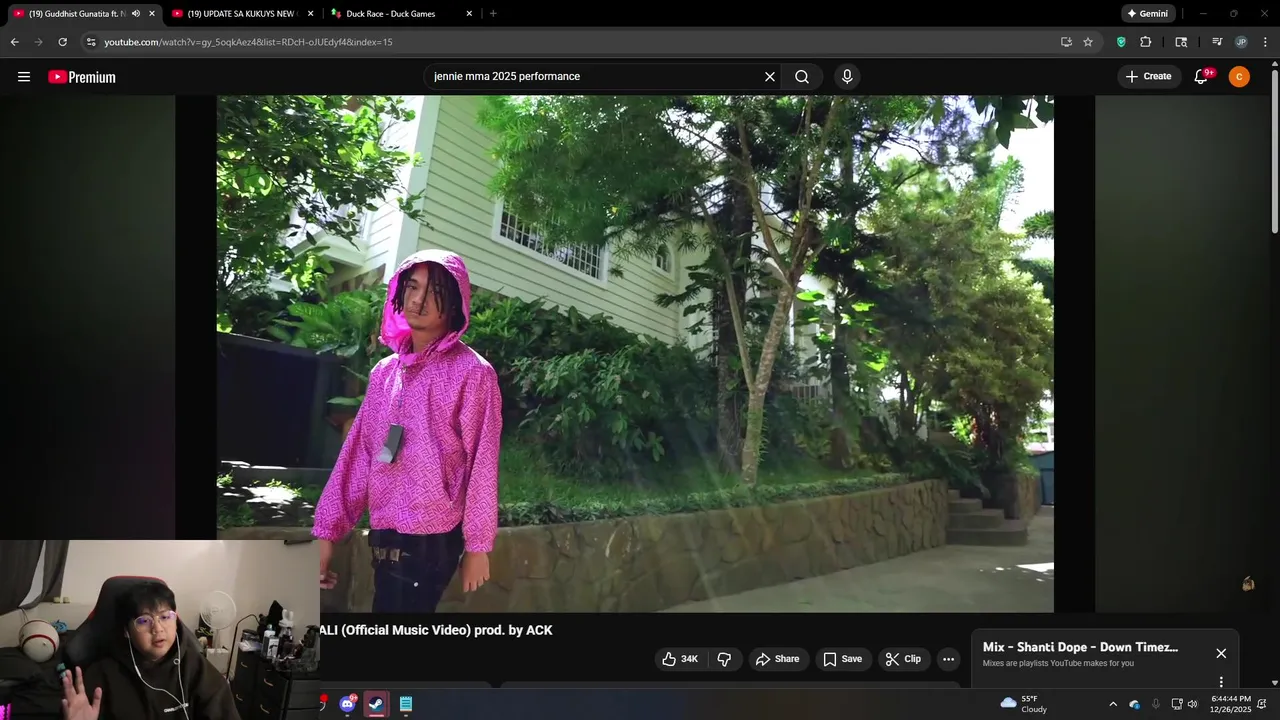Click the page vertical scrollbar thumb
This screenshot has height=720, width=1280.
click(x=1275, y=150)
